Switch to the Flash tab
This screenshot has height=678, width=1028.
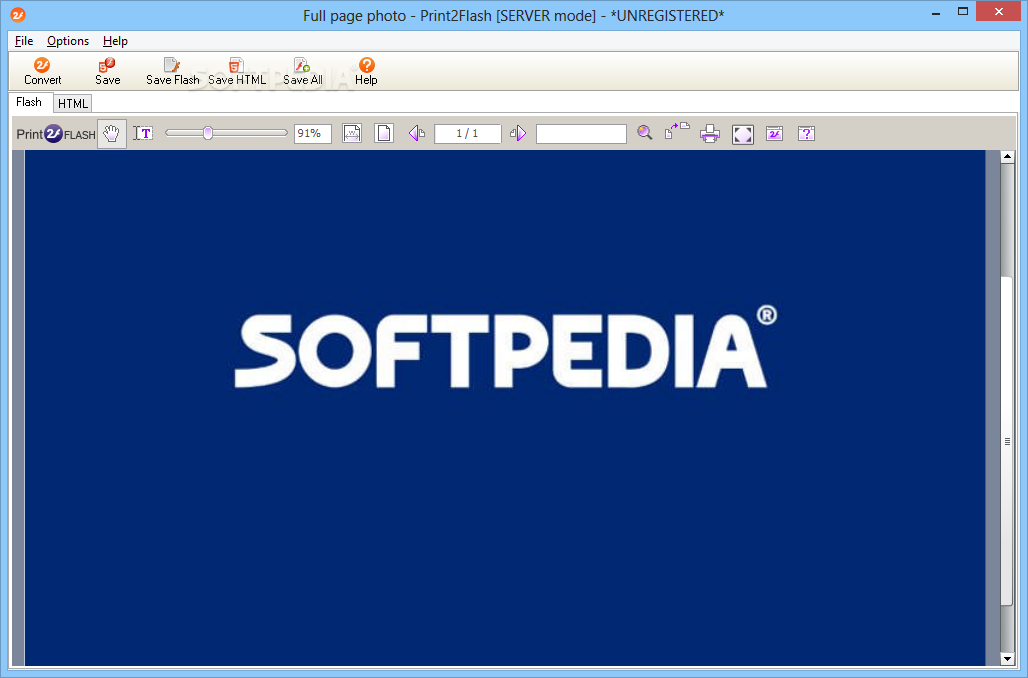point(29,102)
